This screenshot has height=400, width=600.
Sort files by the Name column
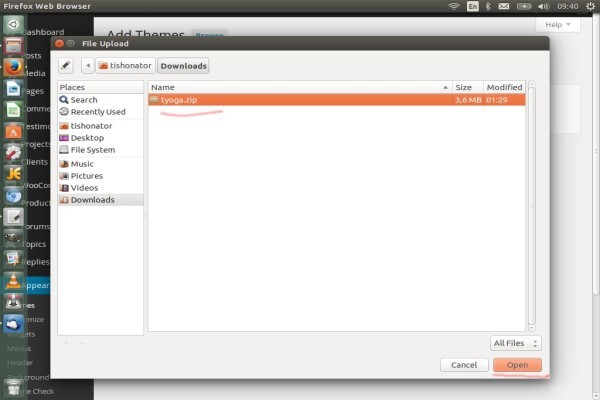[x=300, y=87]
